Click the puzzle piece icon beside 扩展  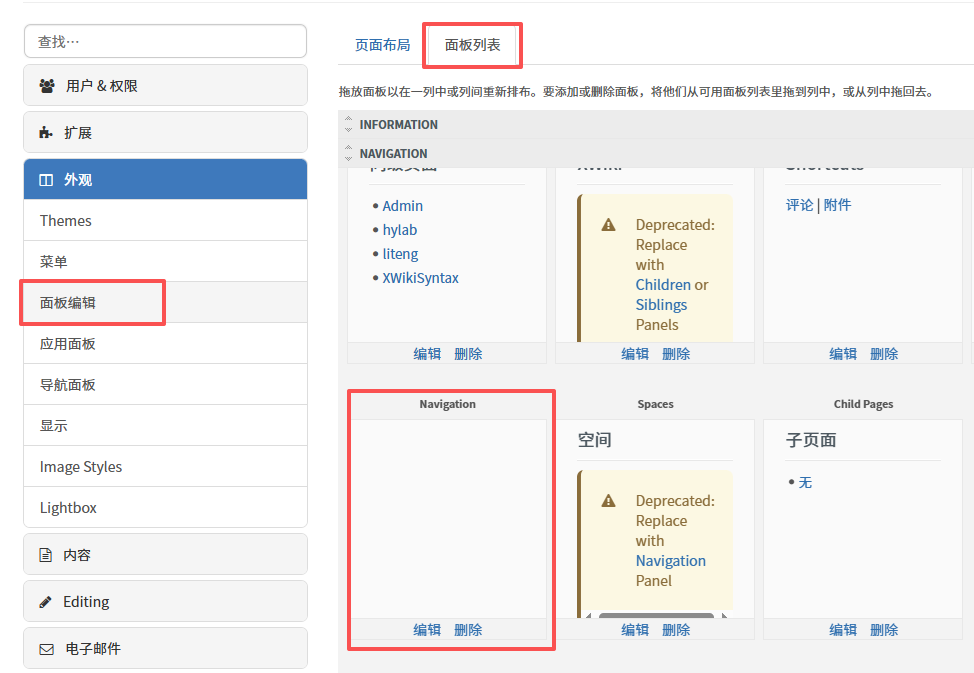pyautogui.click(x=46, y=133)
